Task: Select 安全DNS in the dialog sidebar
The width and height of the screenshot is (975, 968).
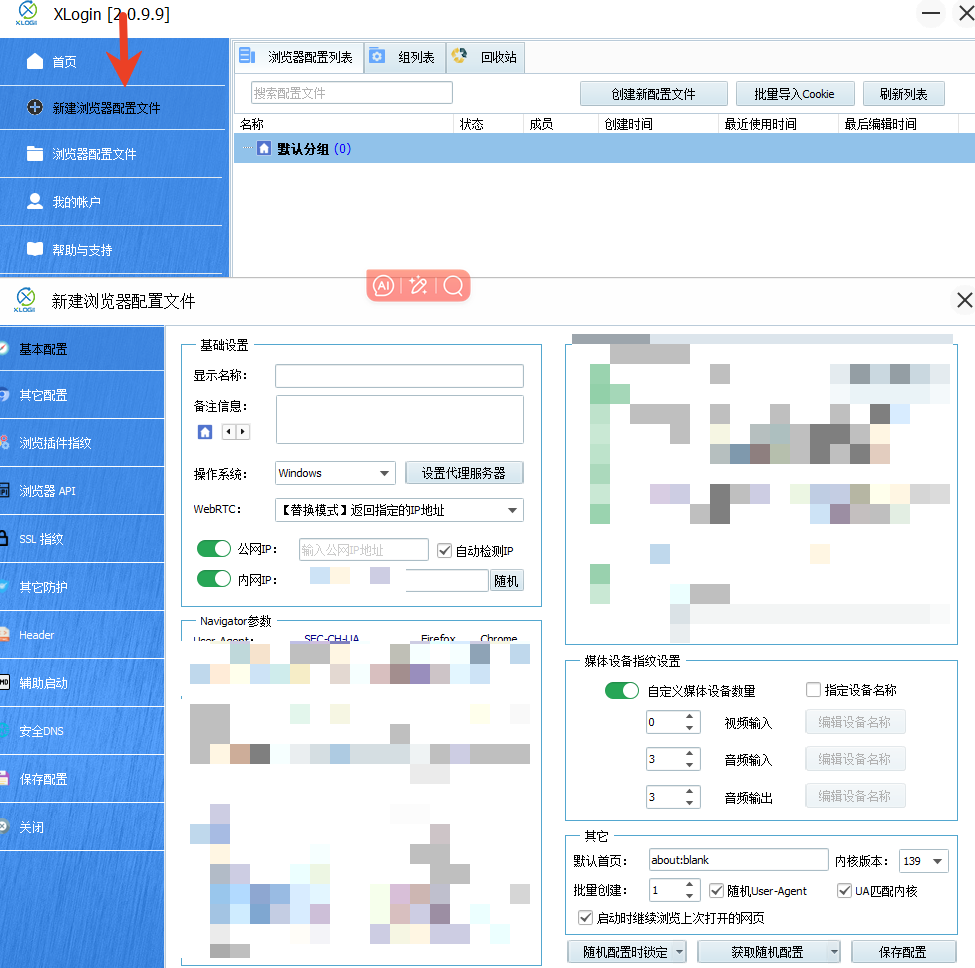Action: tap(81, 731)
